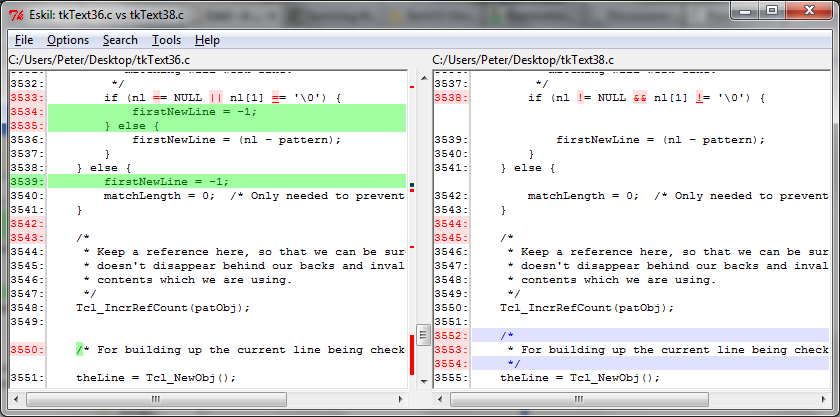Click left pane horizontal scroll left arrow
The image size is (840, 417).
pos(17,399)
